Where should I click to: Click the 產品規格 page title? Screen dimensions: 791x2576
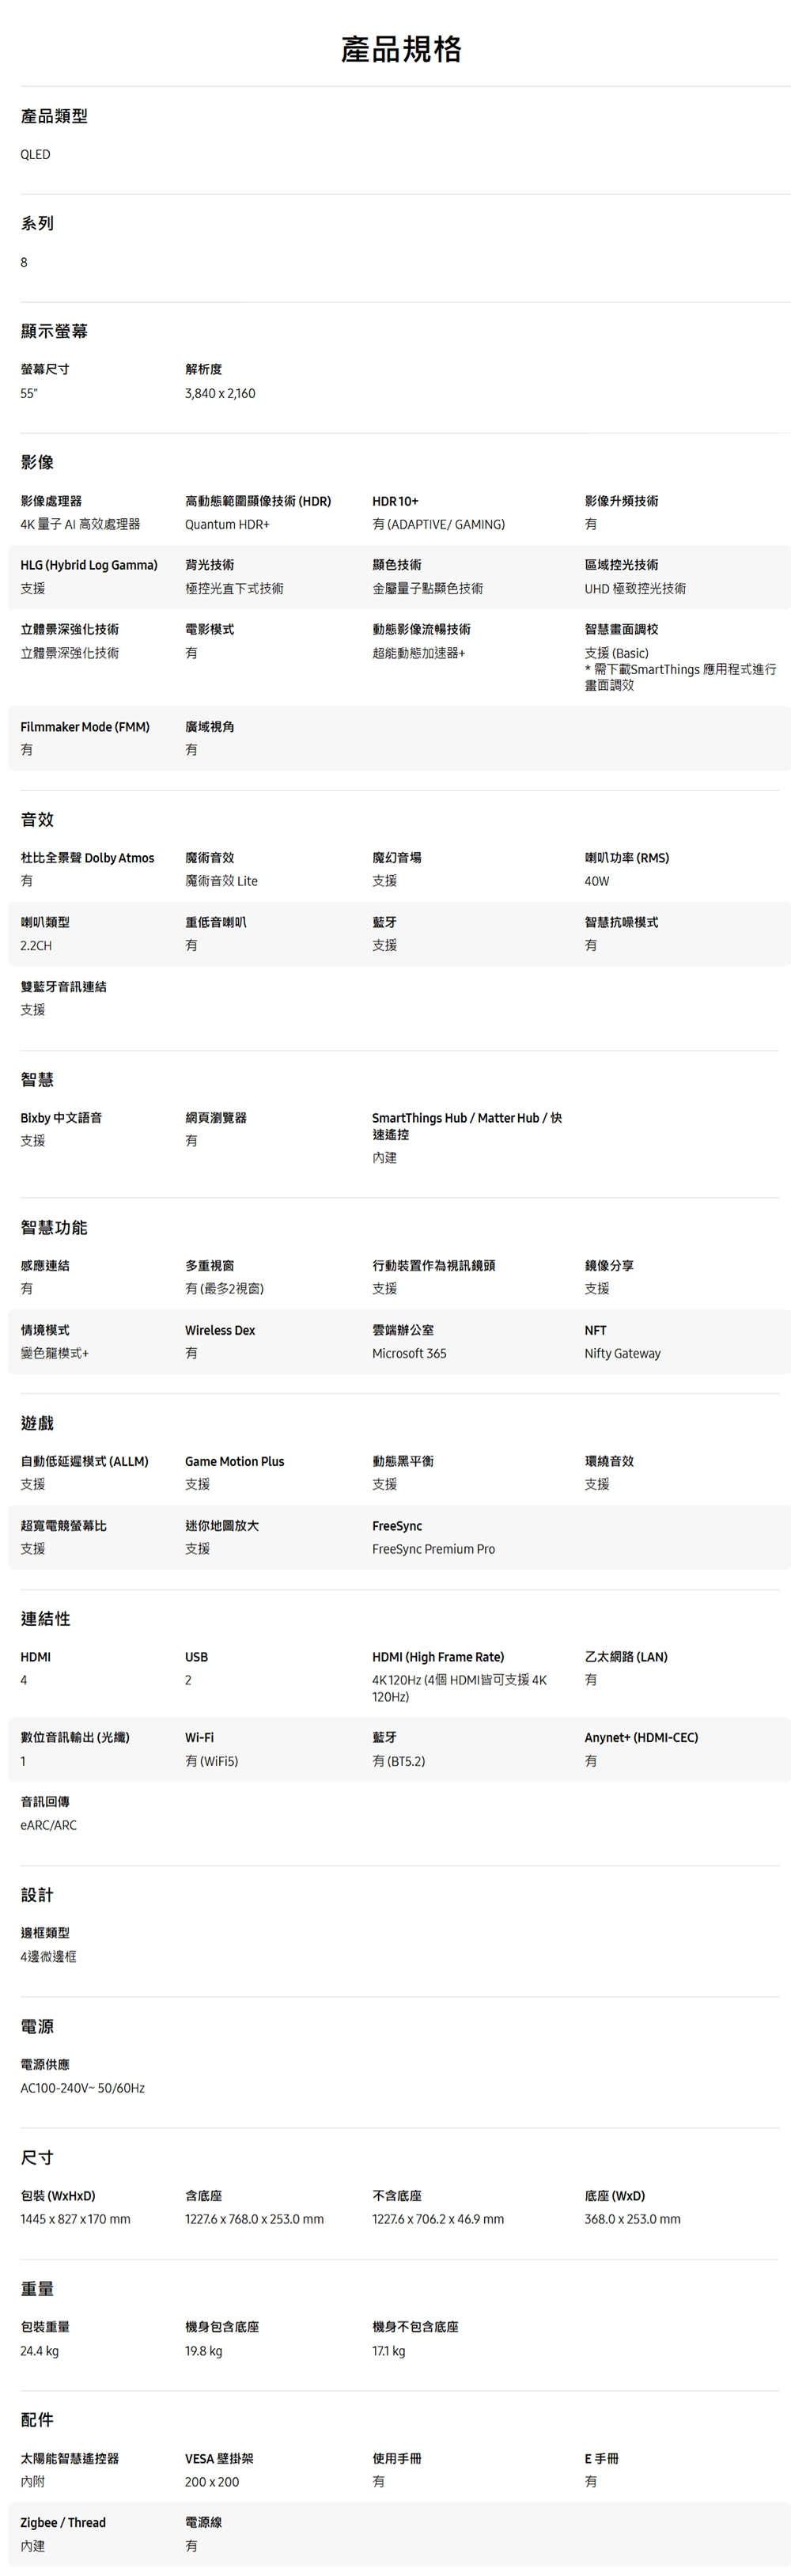click(x=401, y=49)
